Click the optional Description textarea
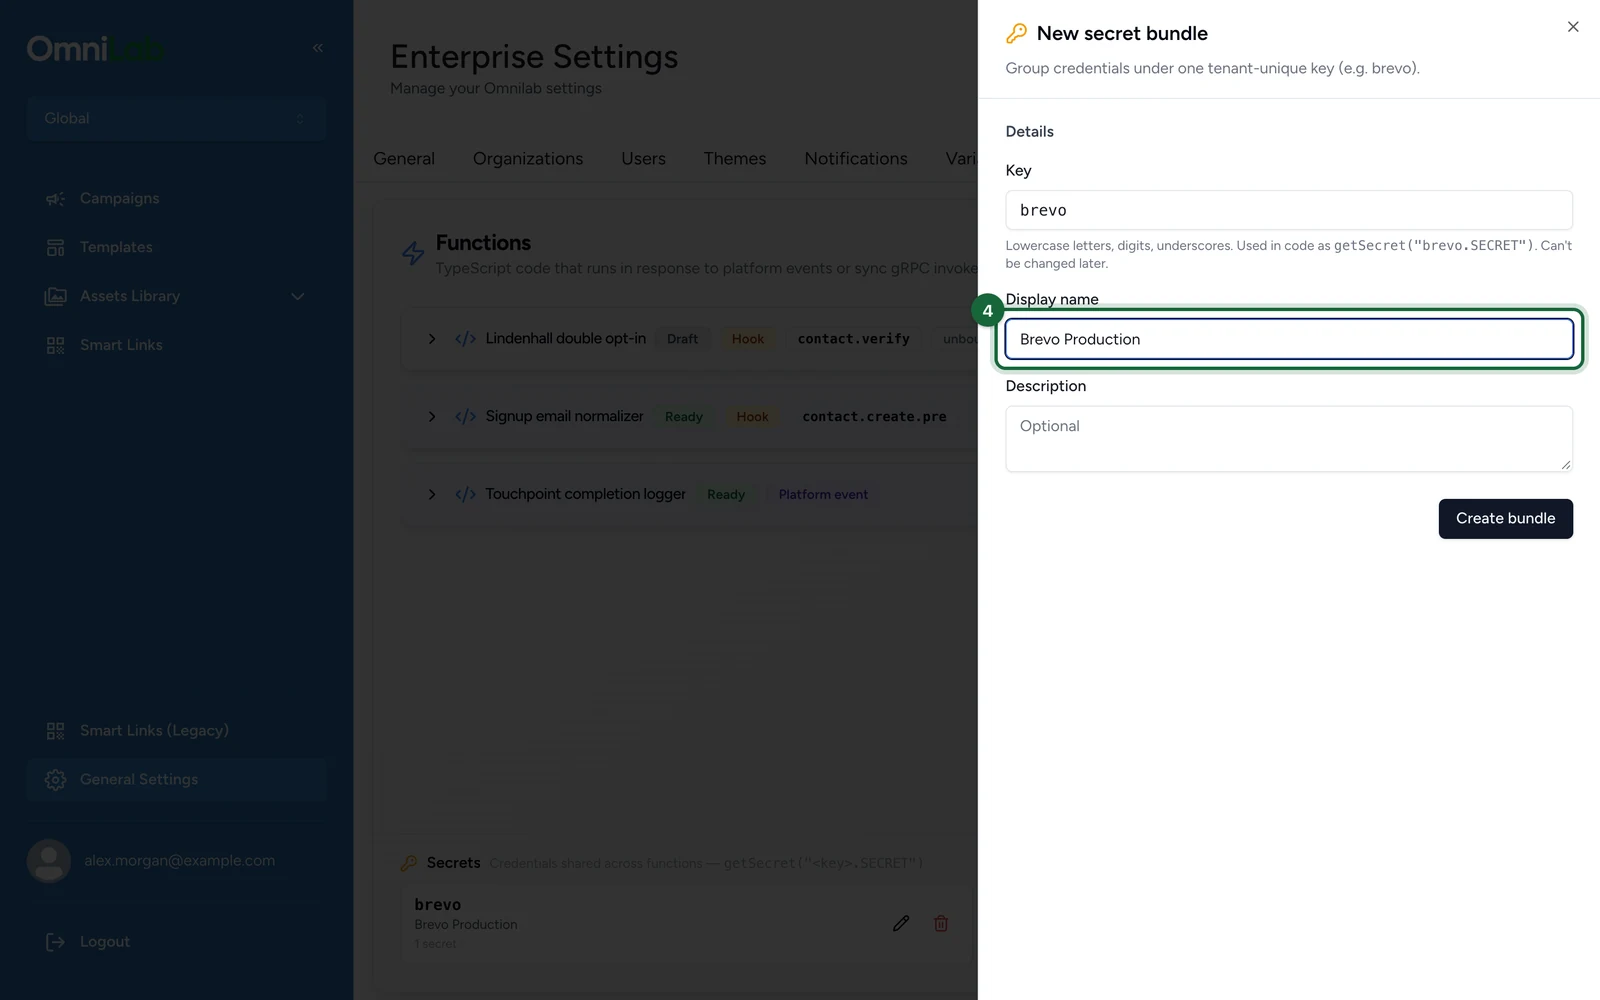This screenshot has width=1600, height=1000. pyautogui.click(x=1288, y=438)
